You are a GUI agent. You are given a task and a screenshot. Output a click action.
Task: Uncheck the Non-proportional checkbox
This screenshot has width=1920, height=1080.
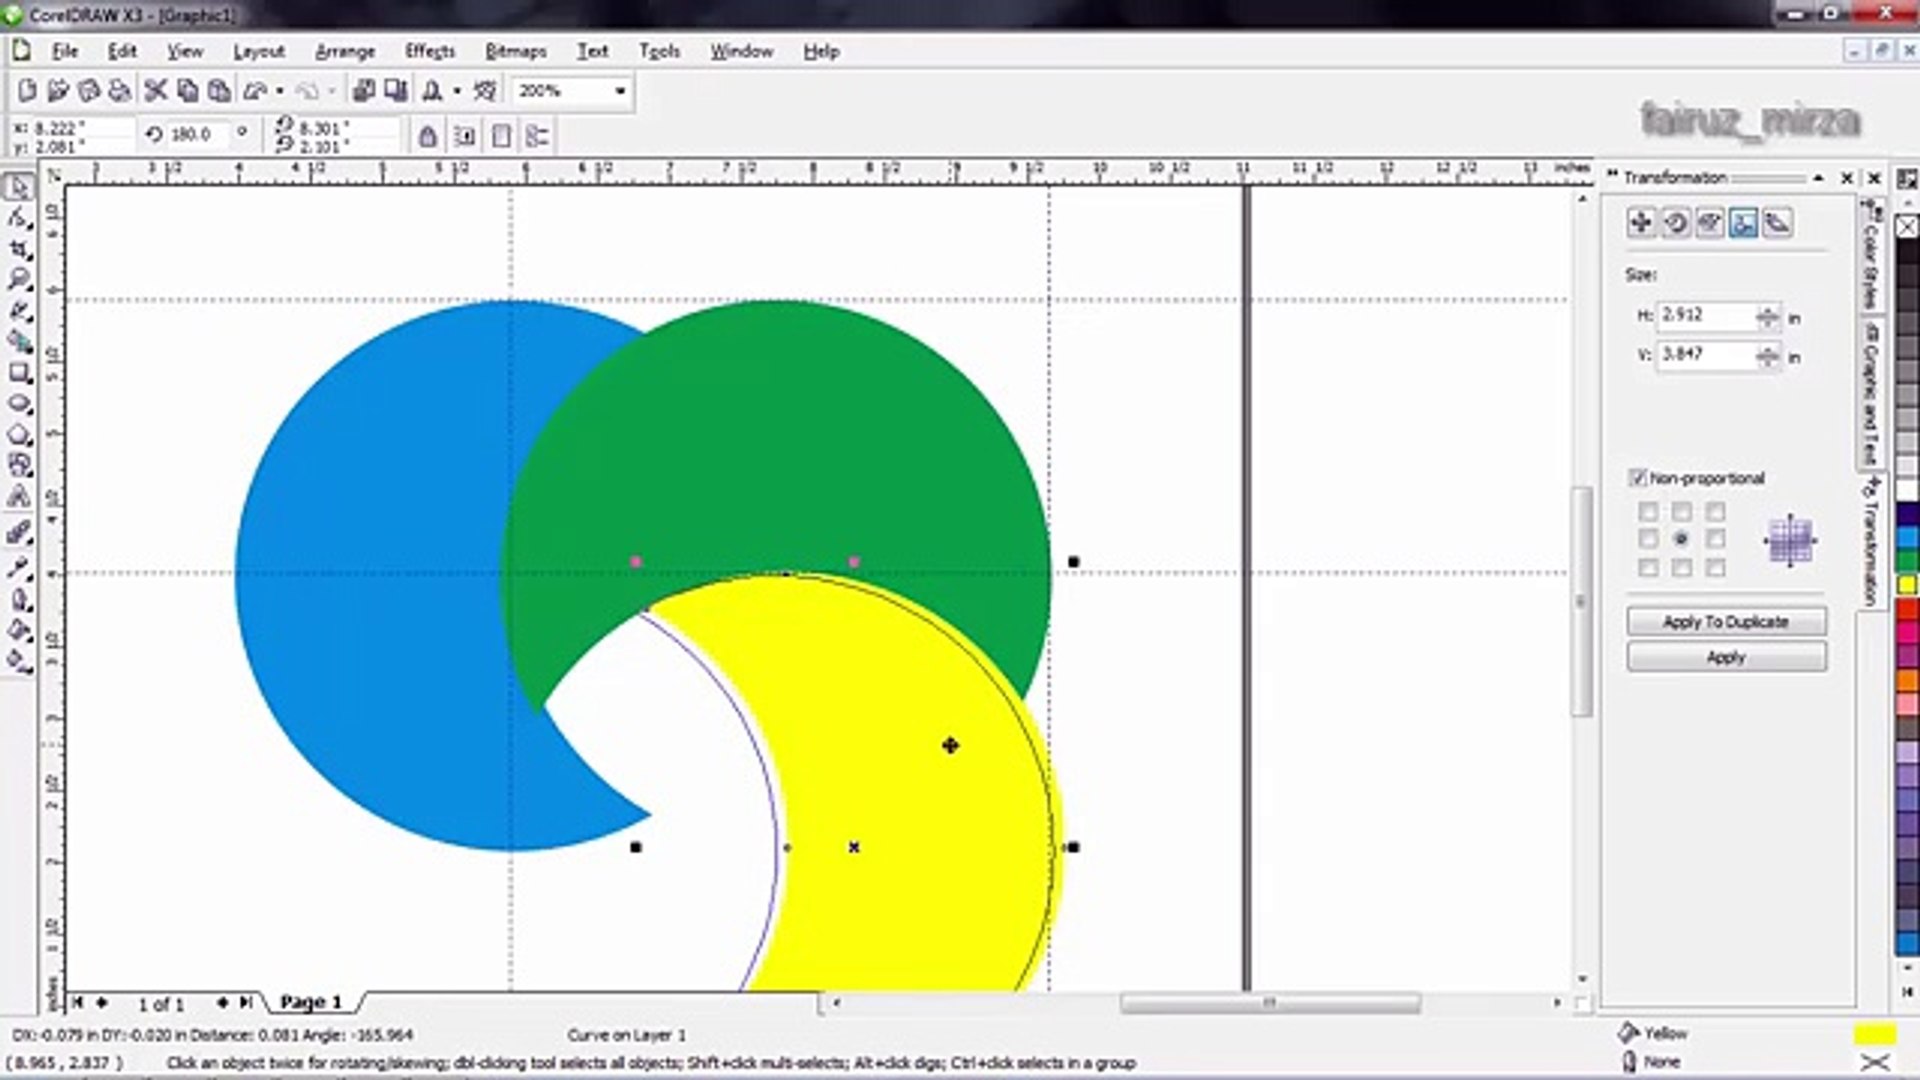(1638, 478)
